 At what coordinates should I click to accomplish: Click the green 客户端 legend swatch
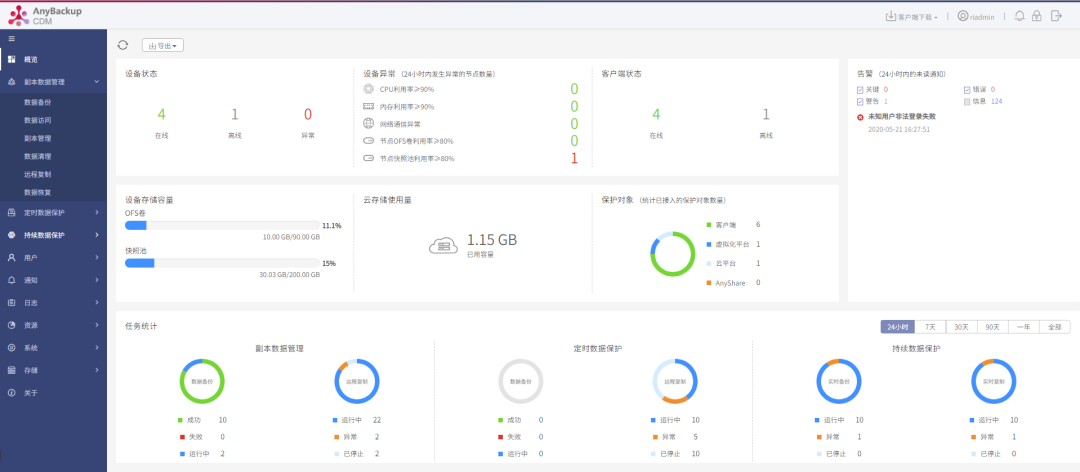[708, 225]
